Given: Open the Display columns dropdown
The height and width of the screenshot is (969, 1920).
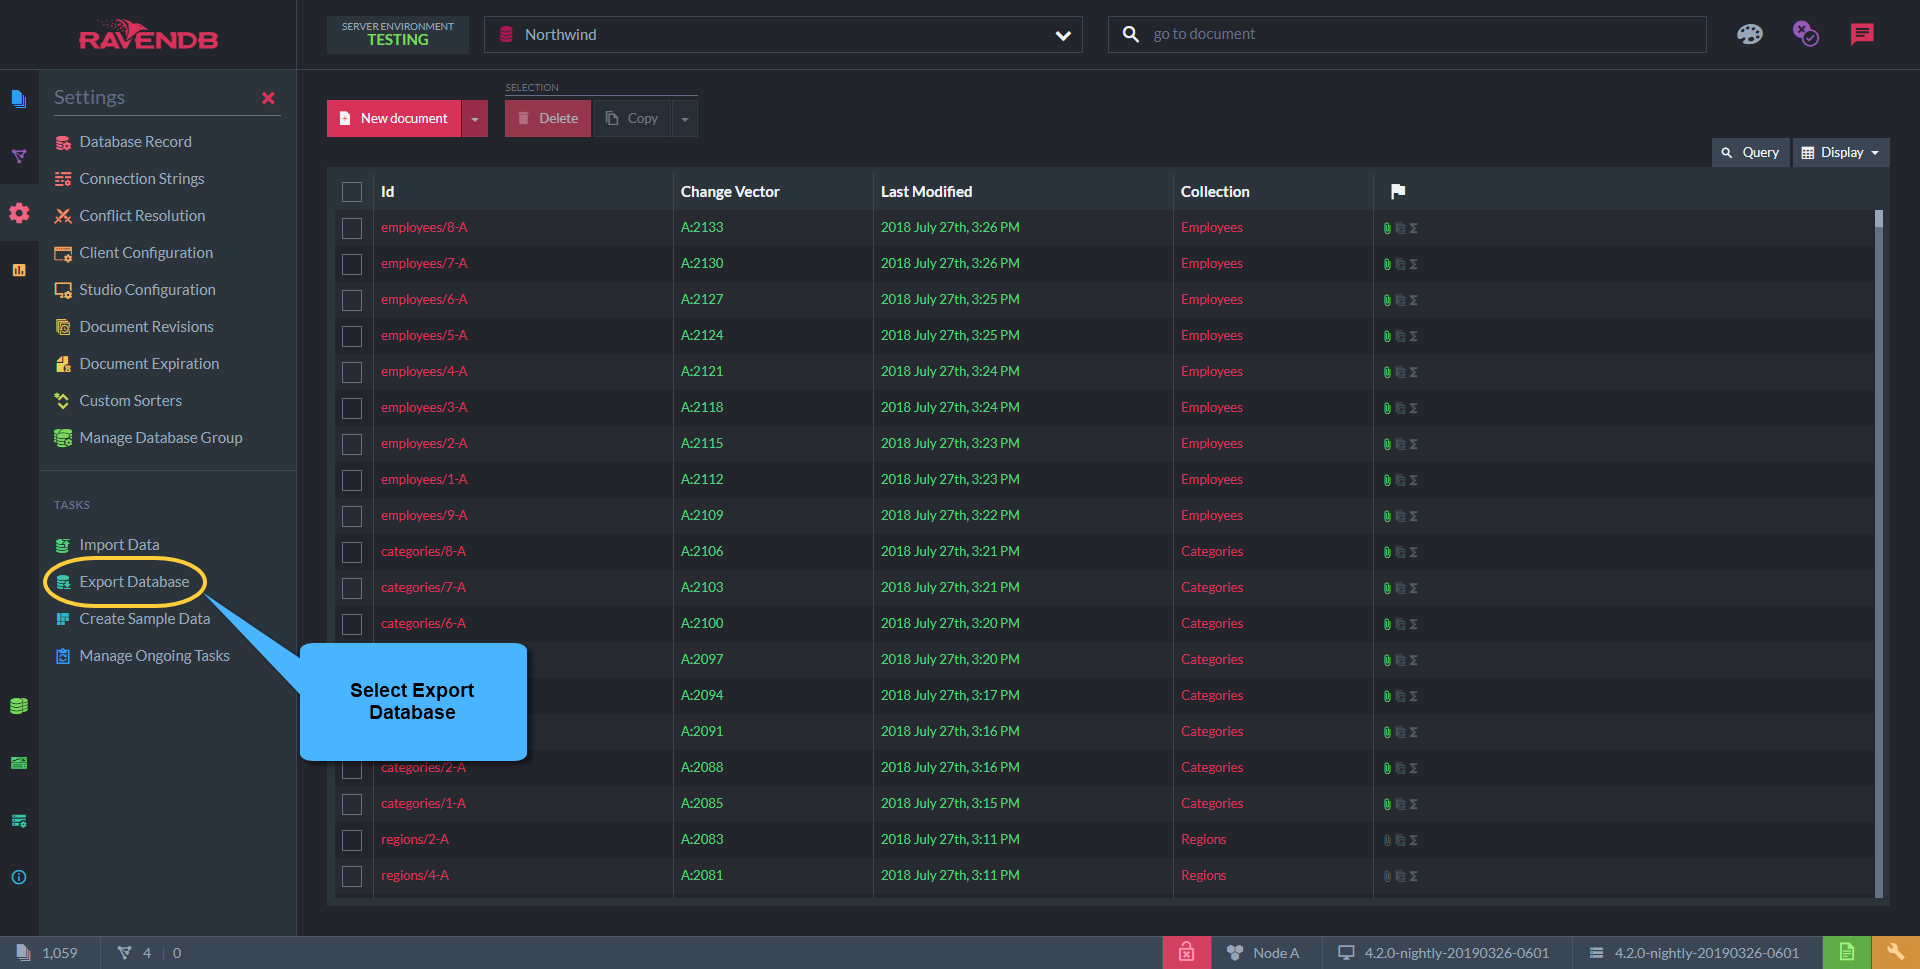Looking at the screenshot, I should click(x=1841, y=152).
